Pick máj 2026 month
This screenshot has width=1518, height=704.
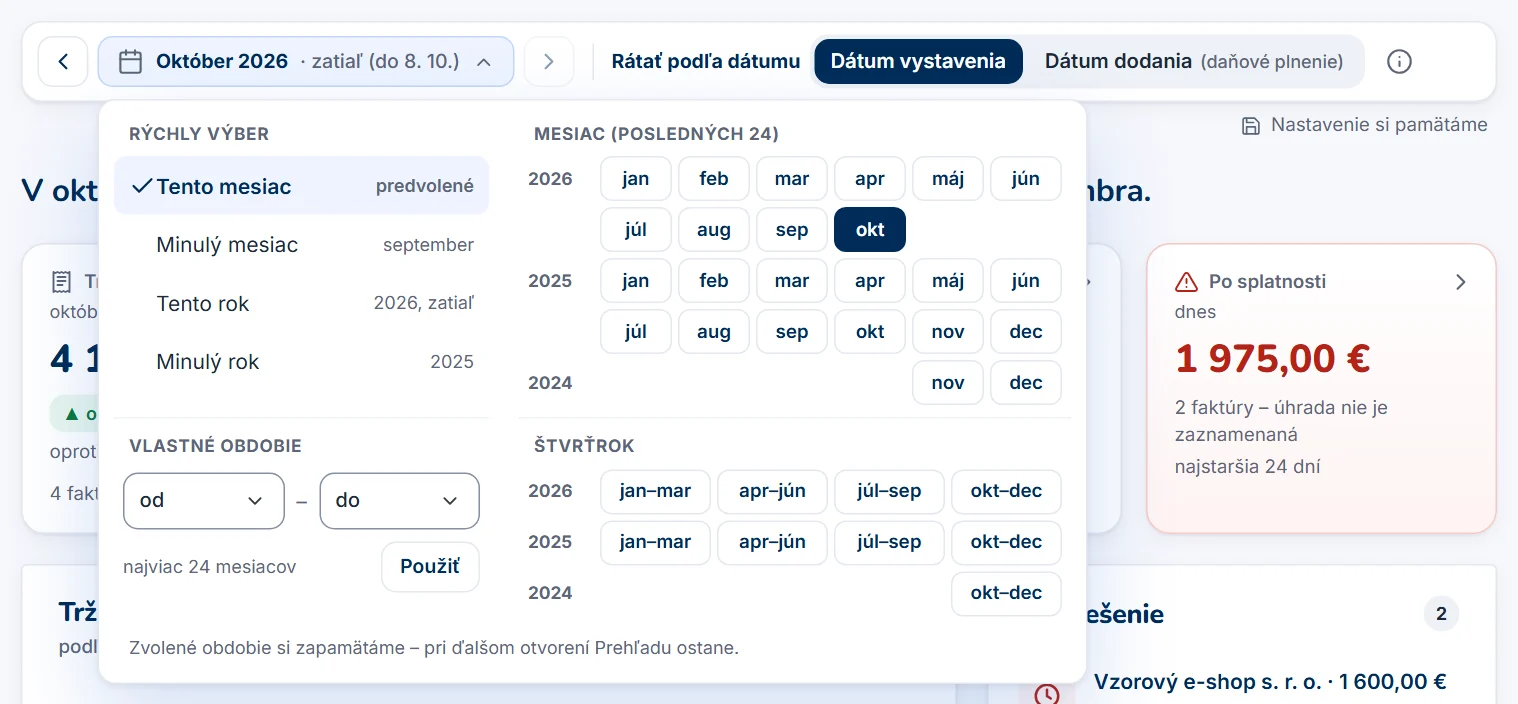coord(948,179)
